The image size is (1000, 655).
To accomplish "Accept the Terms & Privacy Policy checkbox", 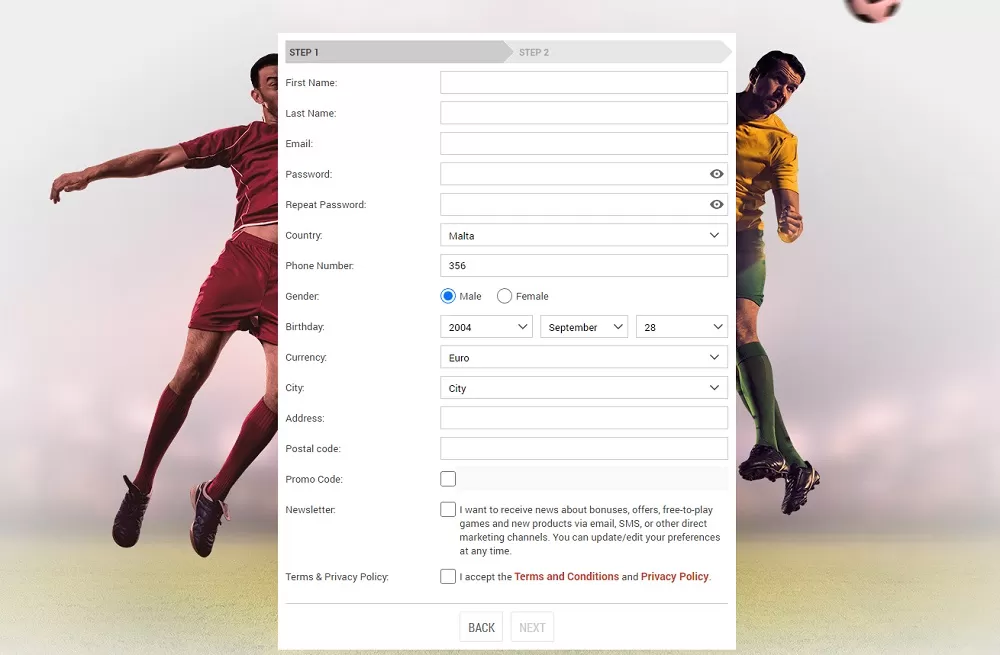I will [x=448, y=577].
